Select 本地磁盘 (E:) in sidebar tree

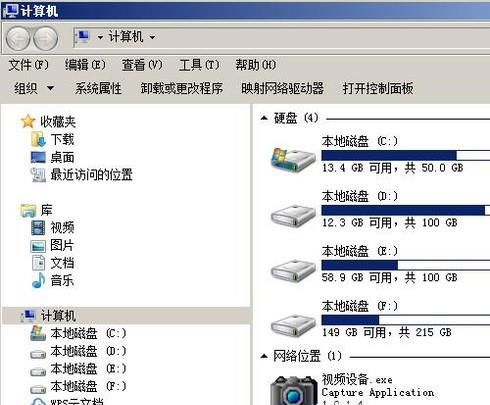click(x=88, y=369)
